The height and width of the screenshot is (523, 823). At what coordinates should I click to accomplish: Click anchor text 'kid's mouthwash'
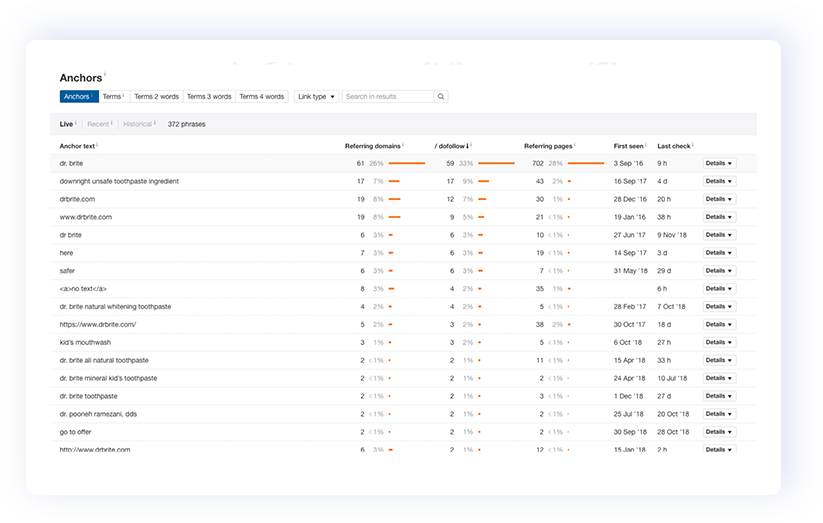(x=85, y=342)
